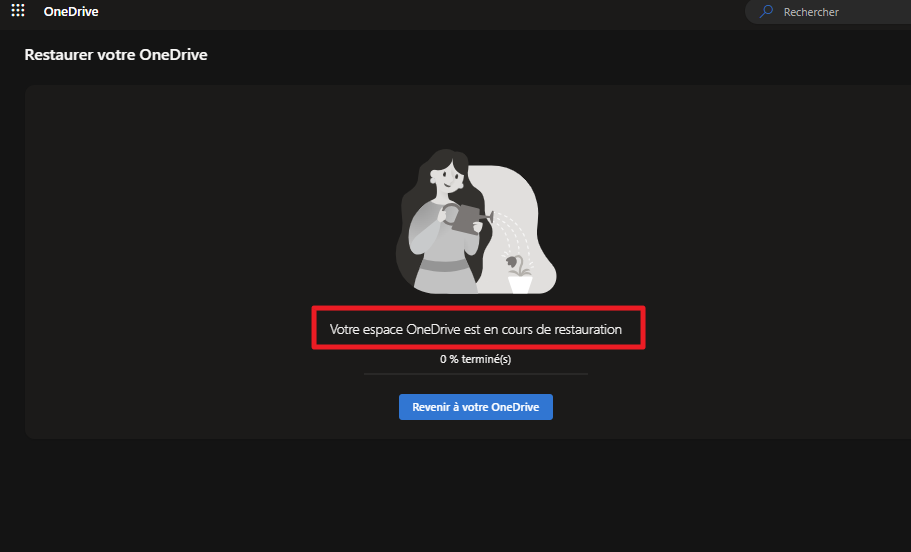Click 'Votre espace OneDrive est en cours de restauration' message
Viewport: 911px width, 552px height.
pos(476,329)
